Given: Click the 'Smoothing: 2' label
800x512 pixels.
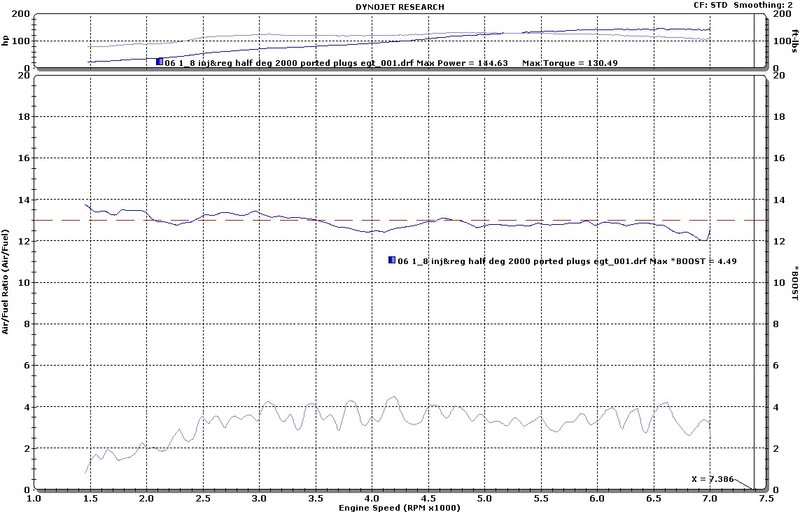Looking at the screenshot, I should click(x=763, y=5).
